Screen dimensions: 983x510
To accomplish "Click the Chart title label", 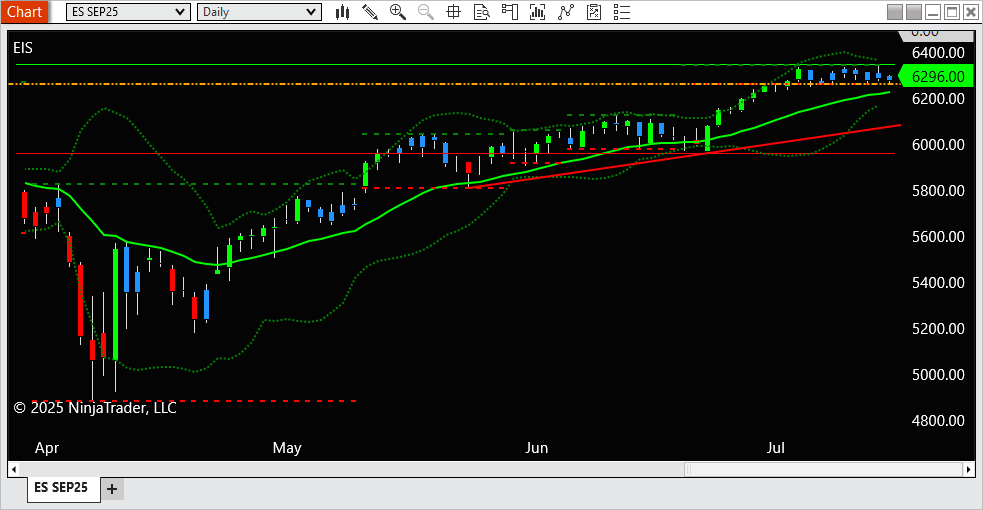I will [24, 12].
